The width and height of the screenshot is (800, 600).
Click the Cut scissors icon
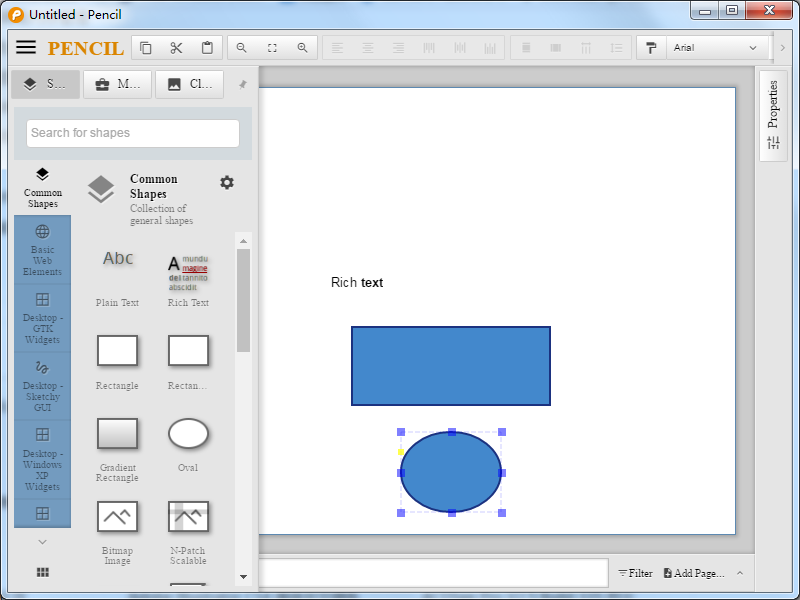coord(176,48)
